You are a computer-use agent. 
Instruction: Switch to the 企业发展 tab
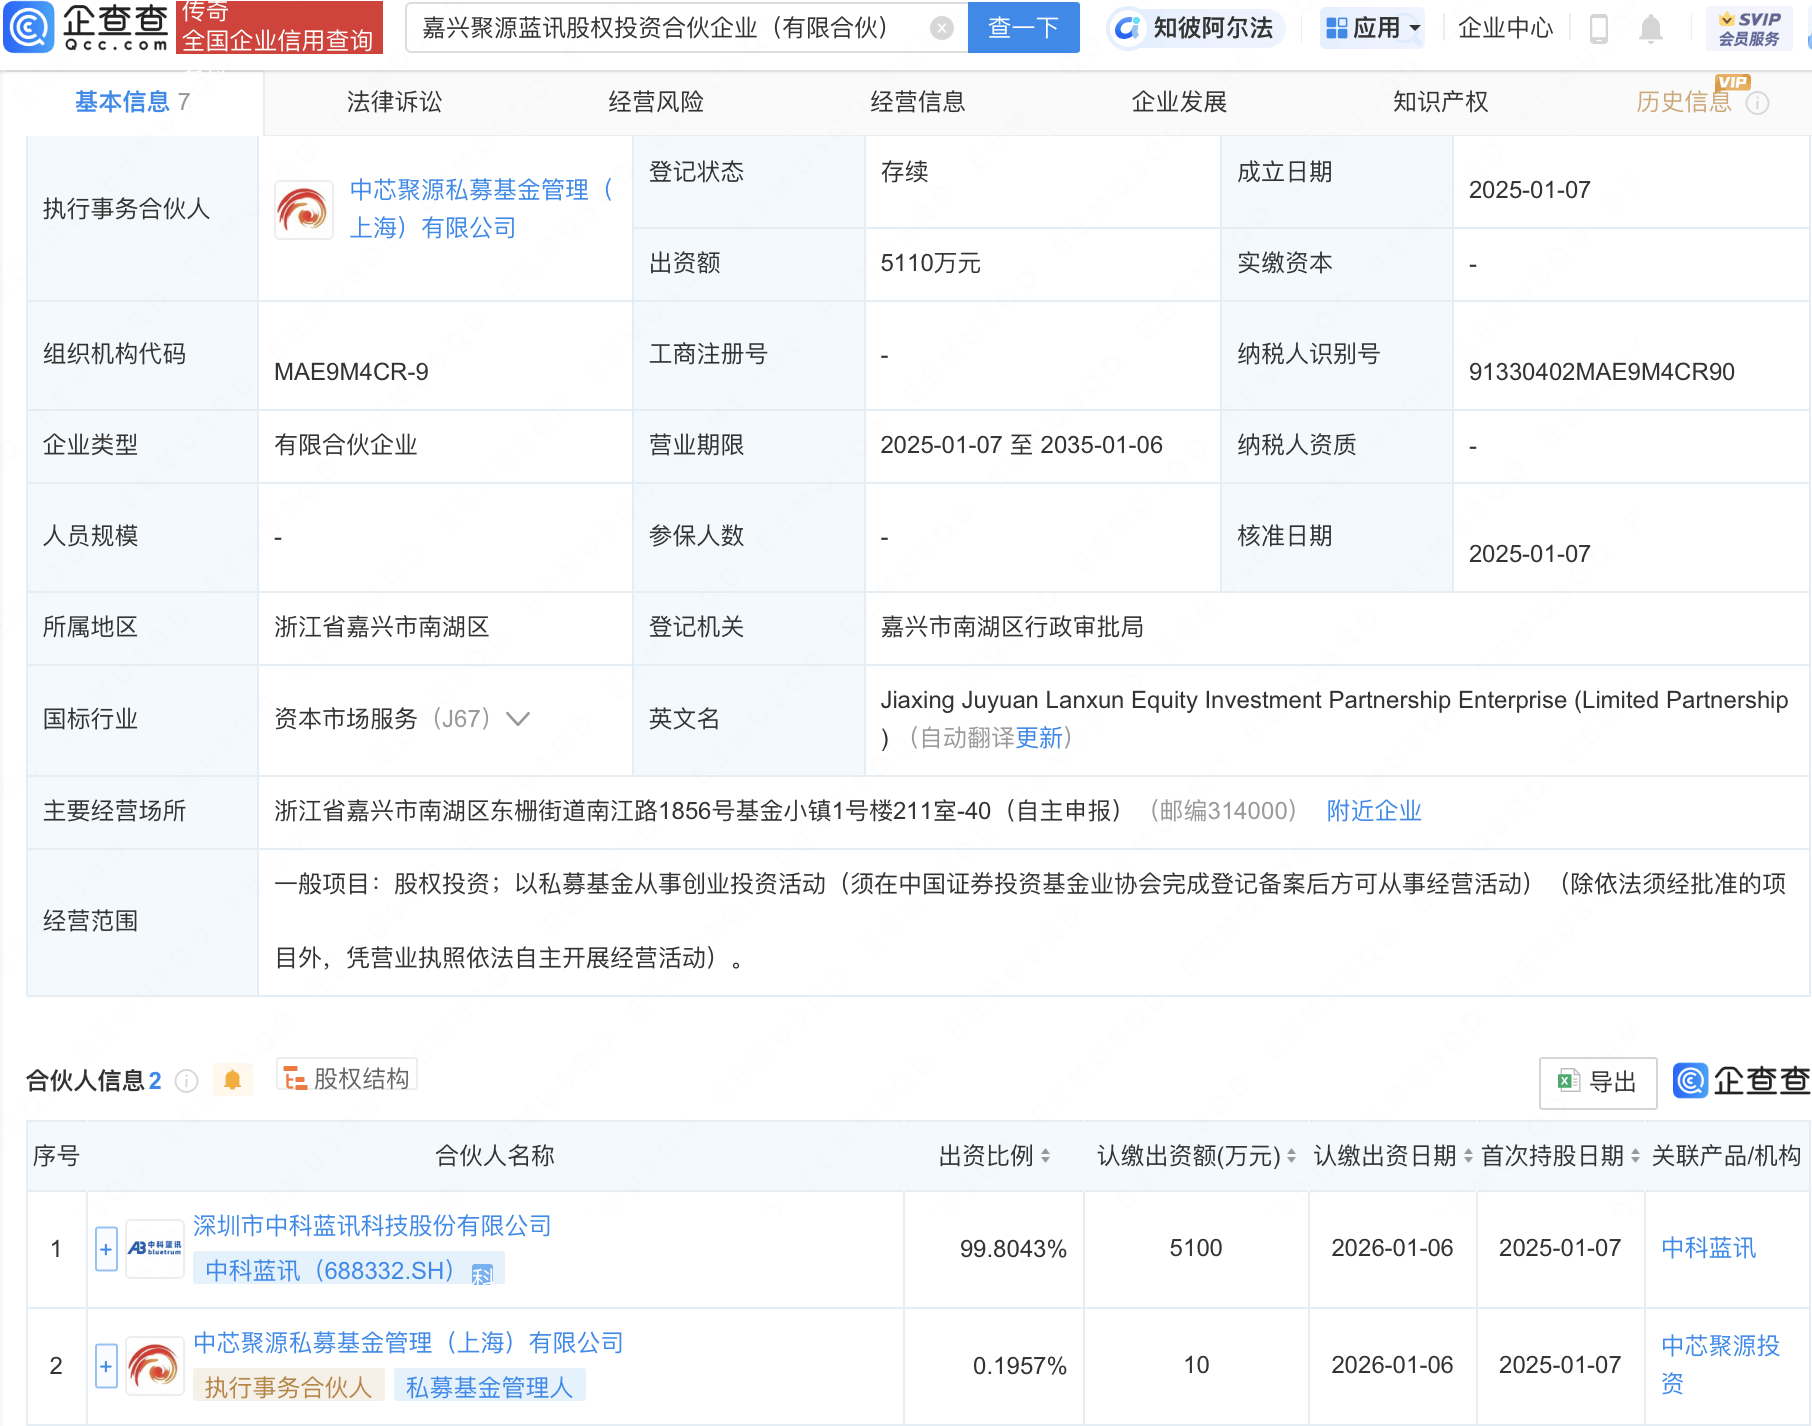click(x=1179, y=102)
